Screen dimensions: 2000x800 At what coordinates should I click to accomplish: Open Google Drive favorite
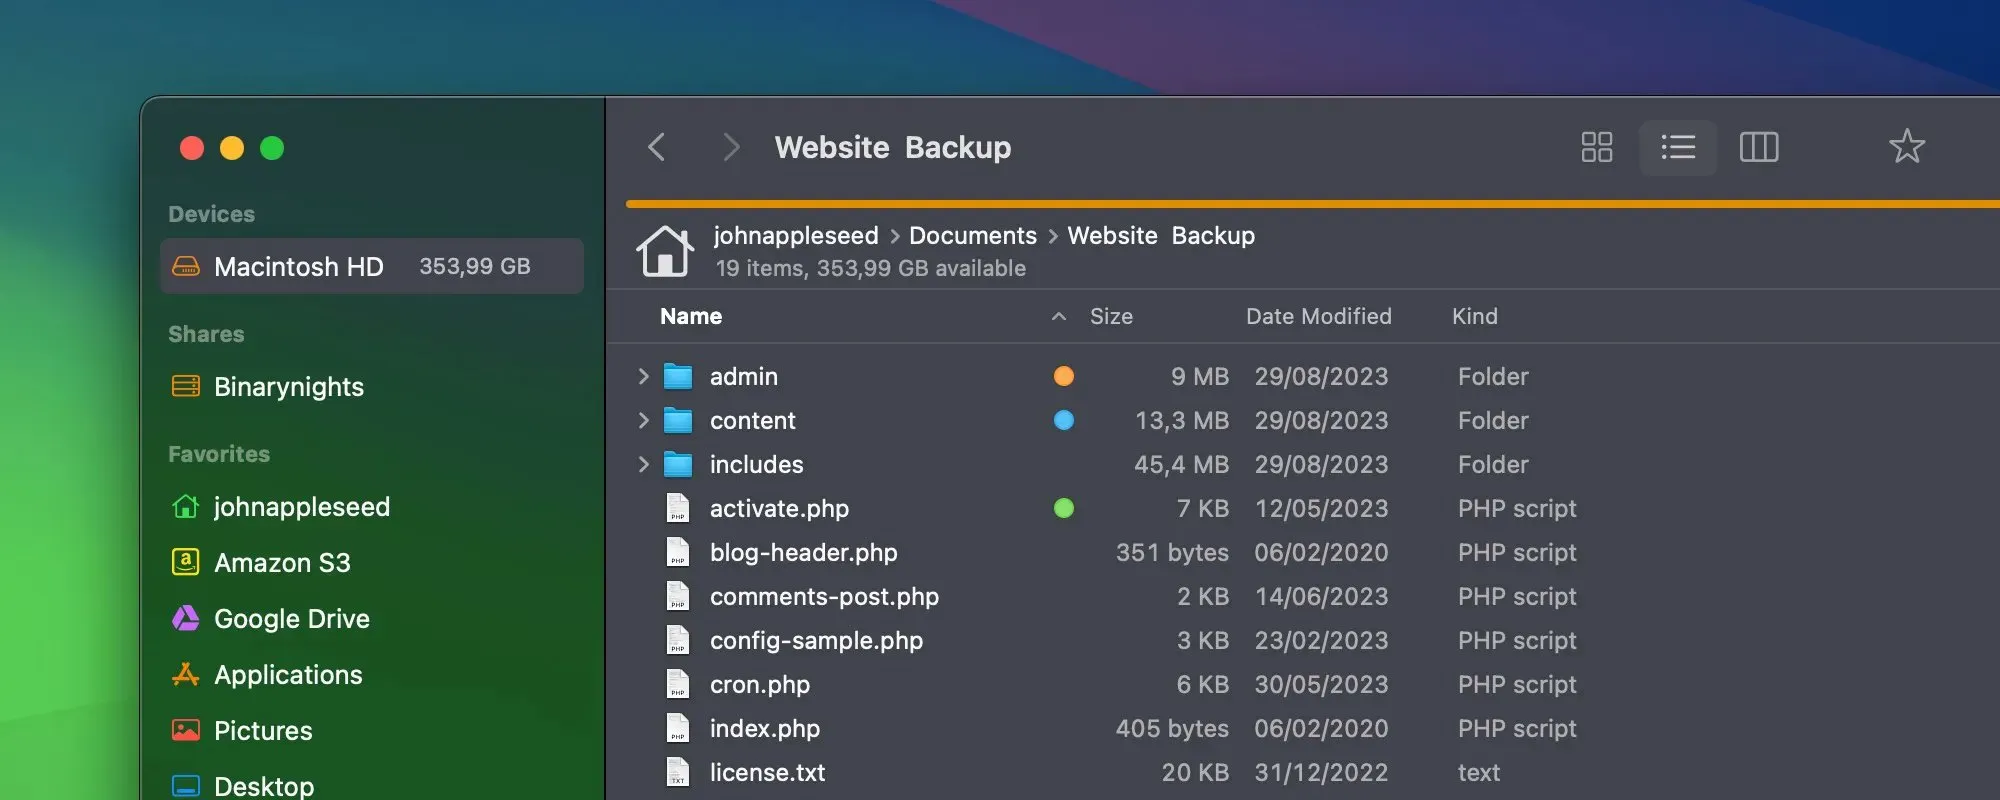click(x=291, y=619)
